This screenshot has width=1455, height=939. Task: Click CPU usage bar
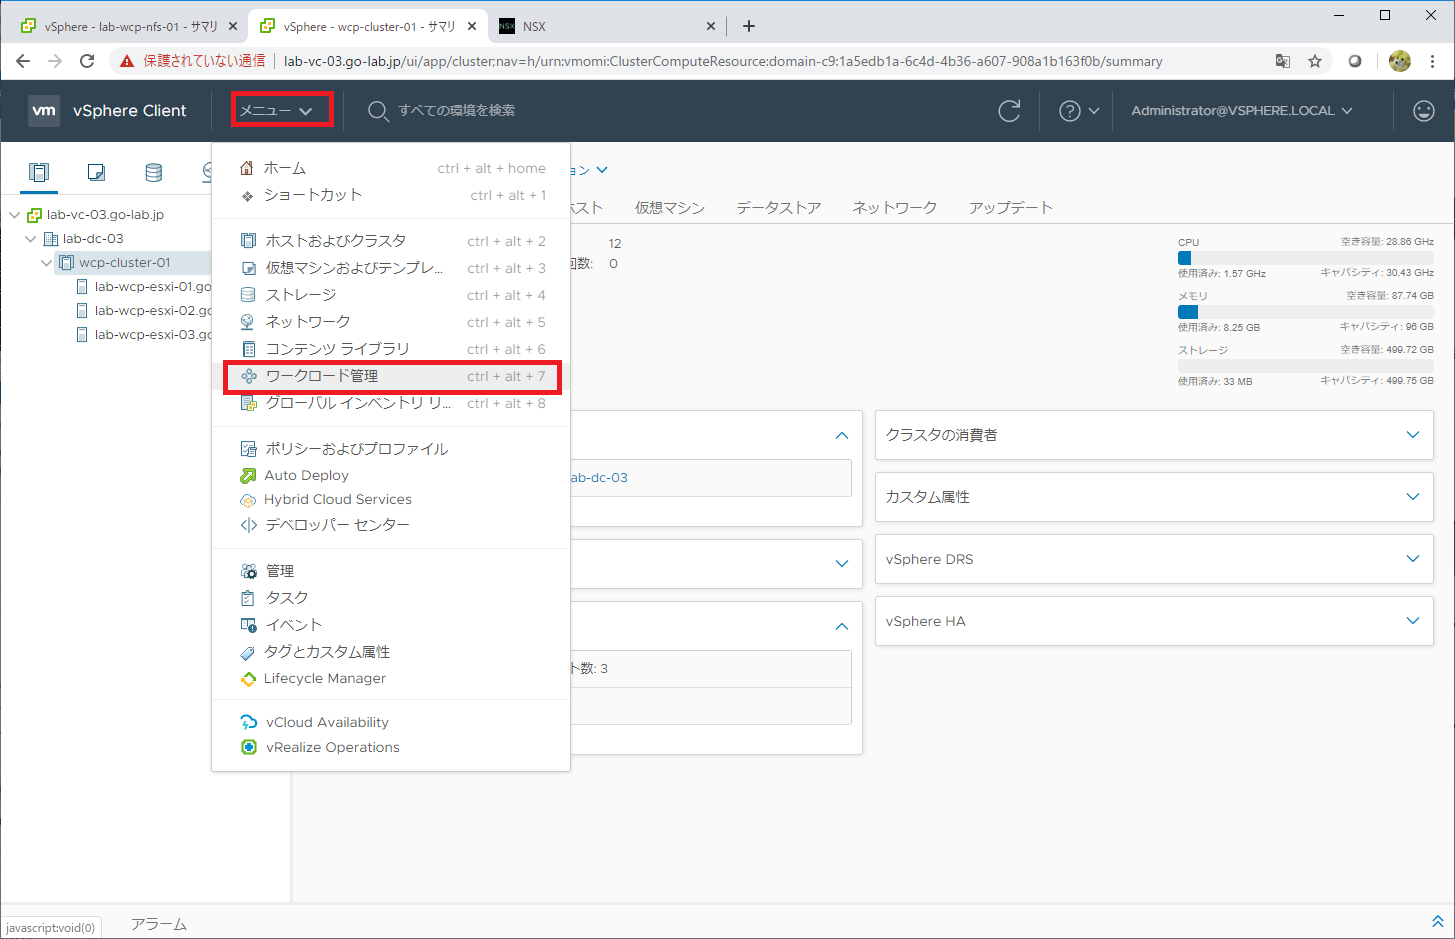1306,258
